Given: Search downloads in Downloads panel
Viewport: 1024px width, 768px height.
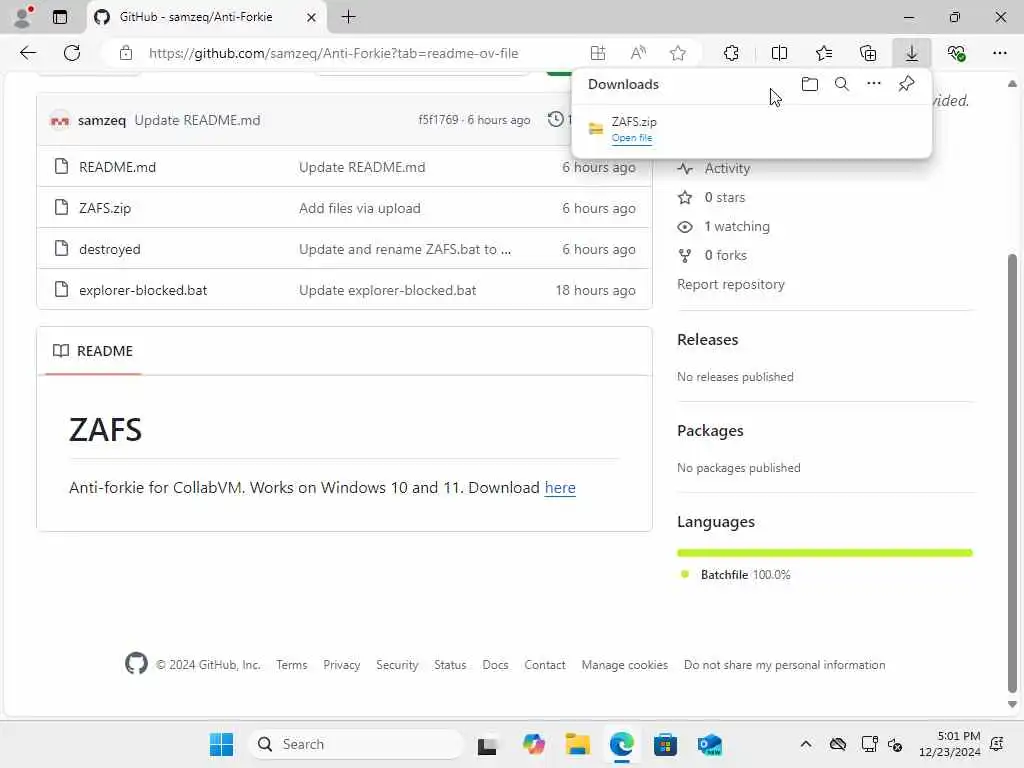Looking at the screenshot, I should point(842,84).
